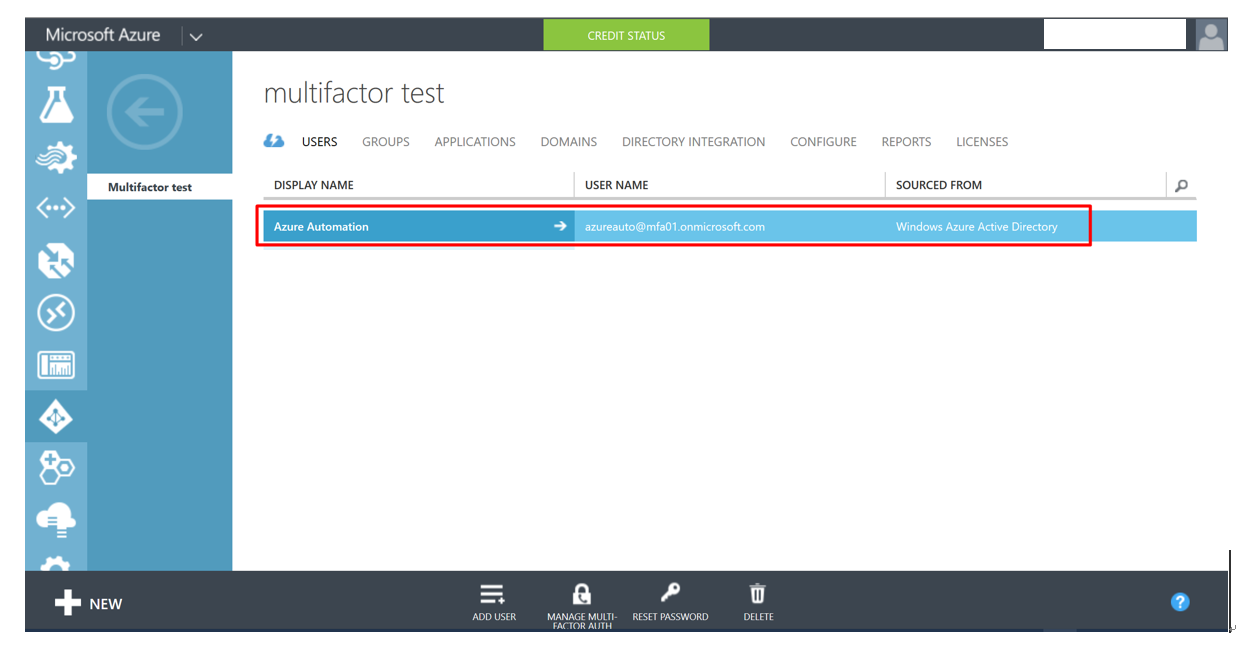Viewport: 1260px width, 664px height.
Task: Click the user avatar icon top right
Action: [x=1211, y=35]
